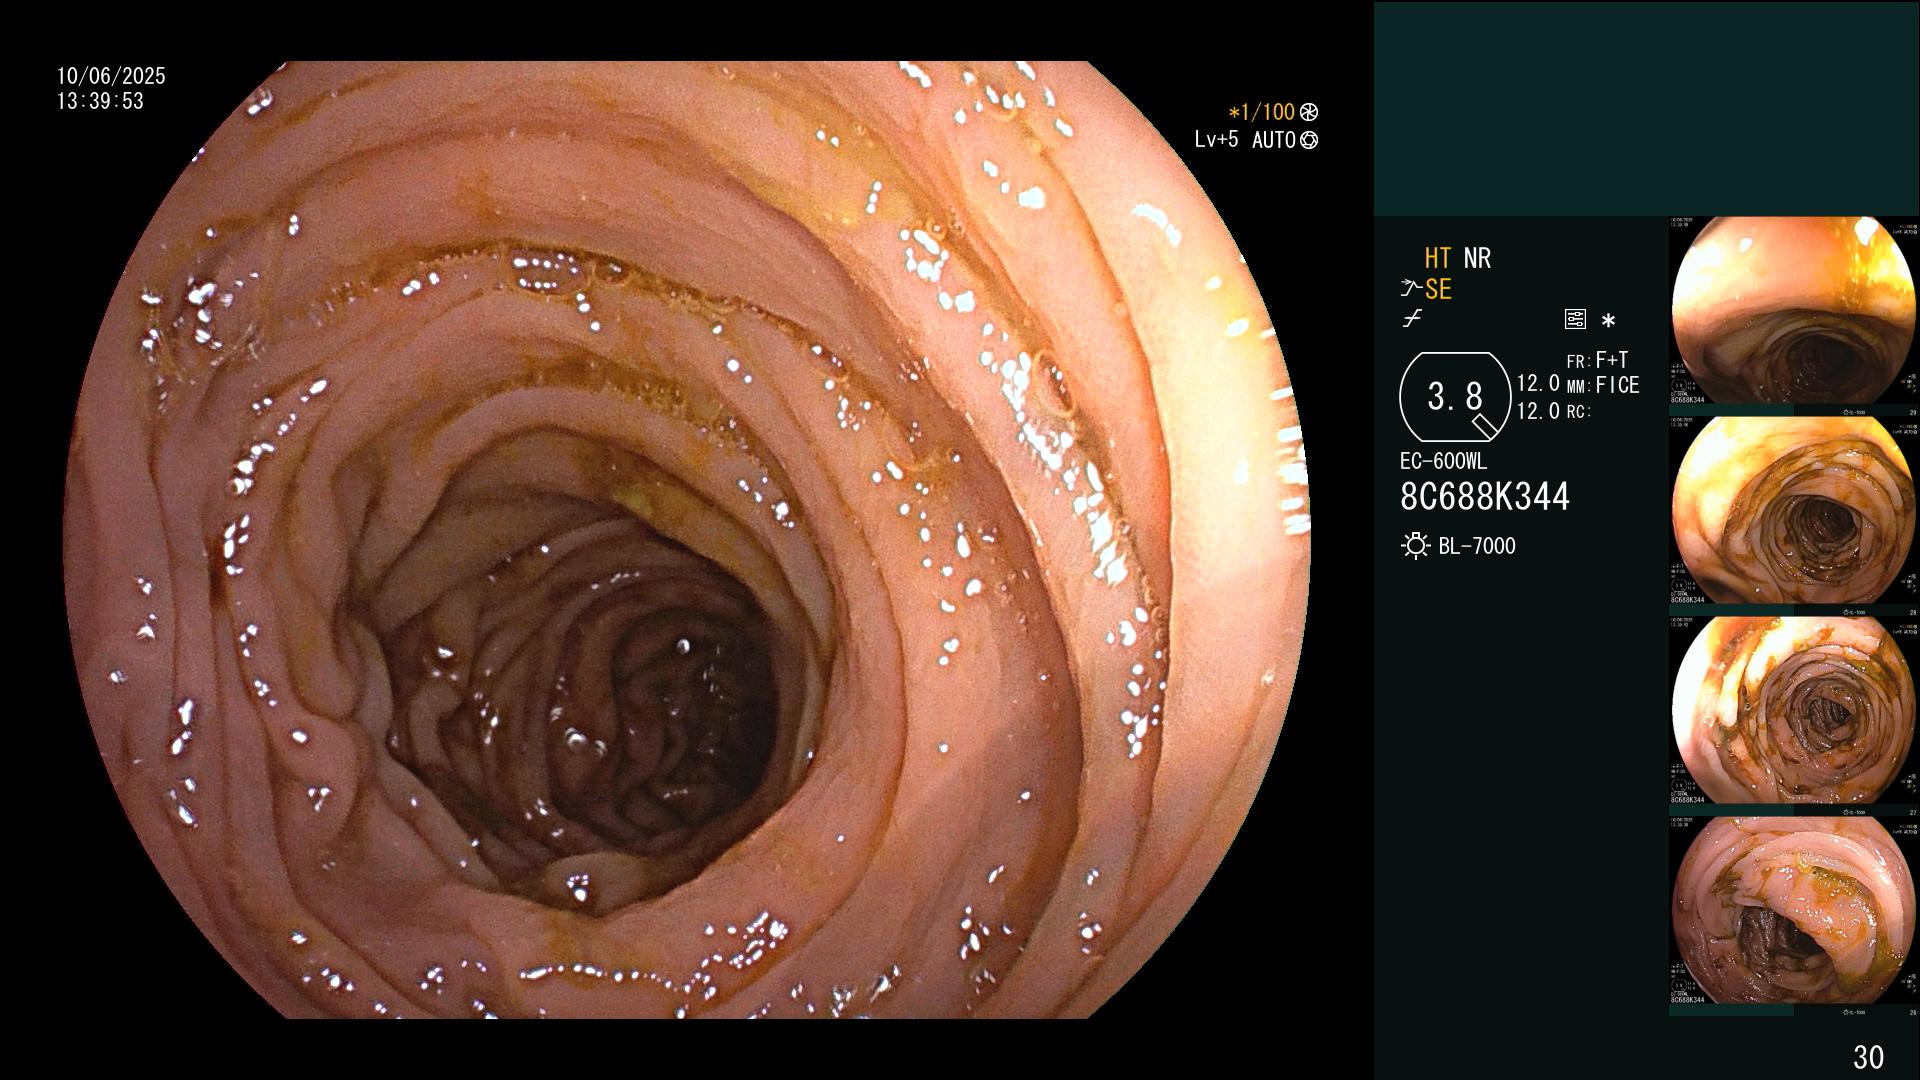1920x1080 pixels.
Task: Click the tone curve icon below SE
Action: tap(1412, 319)
